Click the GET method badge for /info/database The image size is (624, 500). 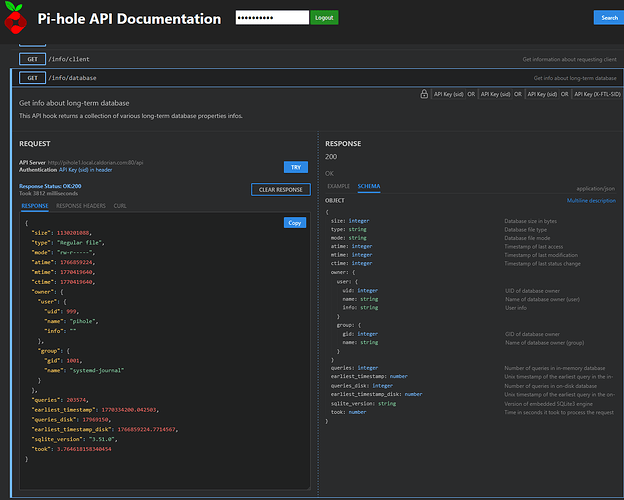(x=32, y=77)
